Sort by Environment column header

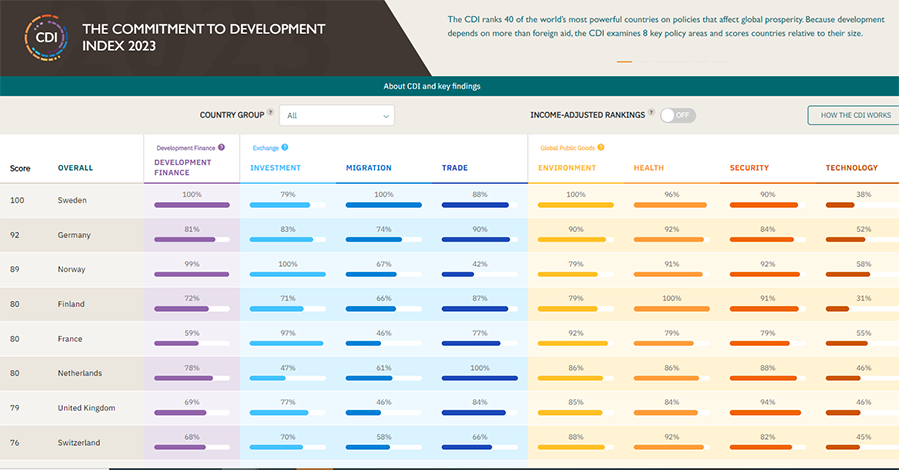pos(567,168)
